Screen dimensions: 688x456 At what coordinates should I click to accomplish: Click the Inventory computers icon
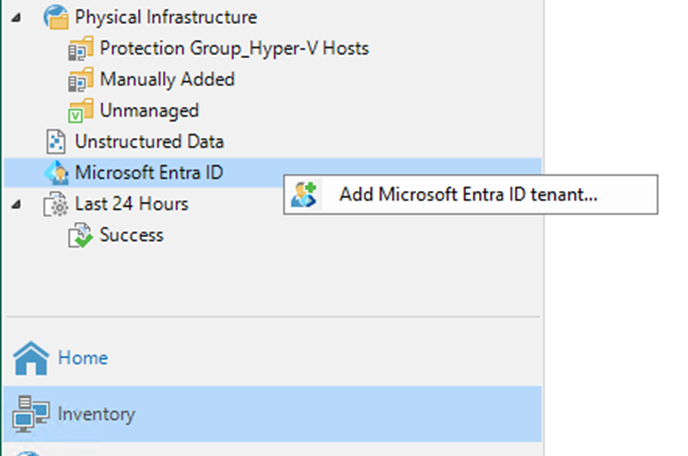click(x=31, y=414)
